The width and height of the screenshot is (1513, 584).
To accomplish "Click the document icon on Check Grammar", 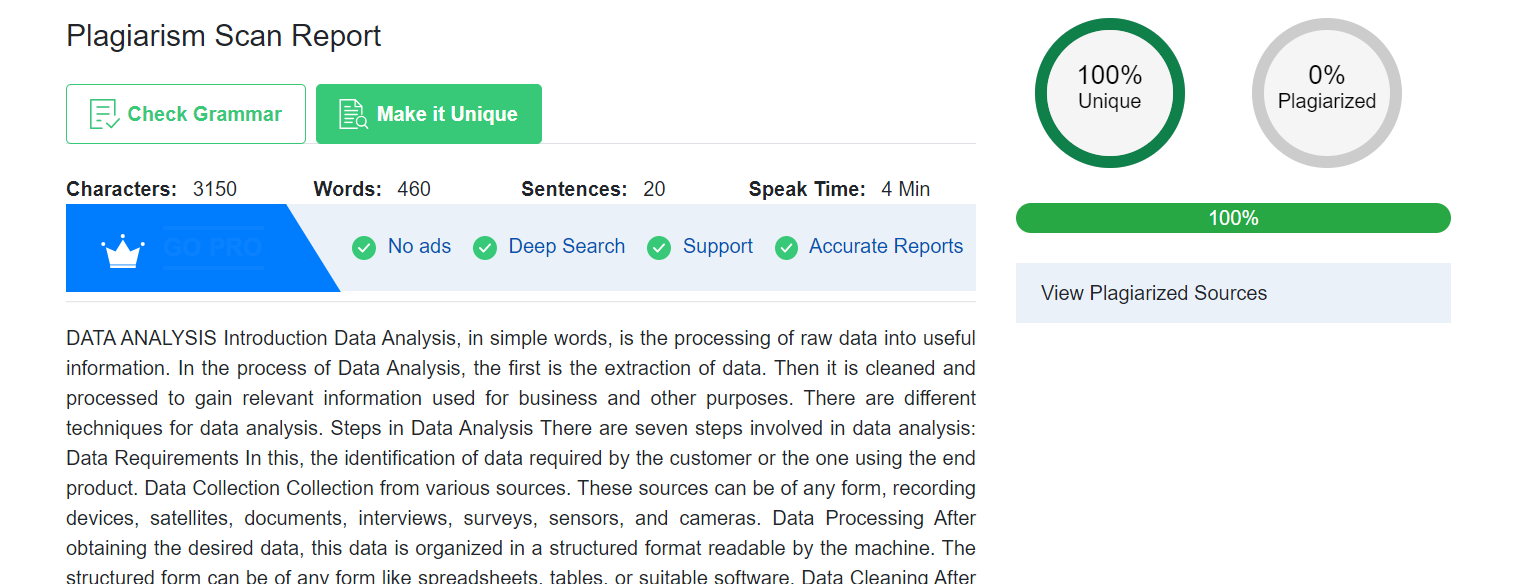I will click(x=104, y=114).
